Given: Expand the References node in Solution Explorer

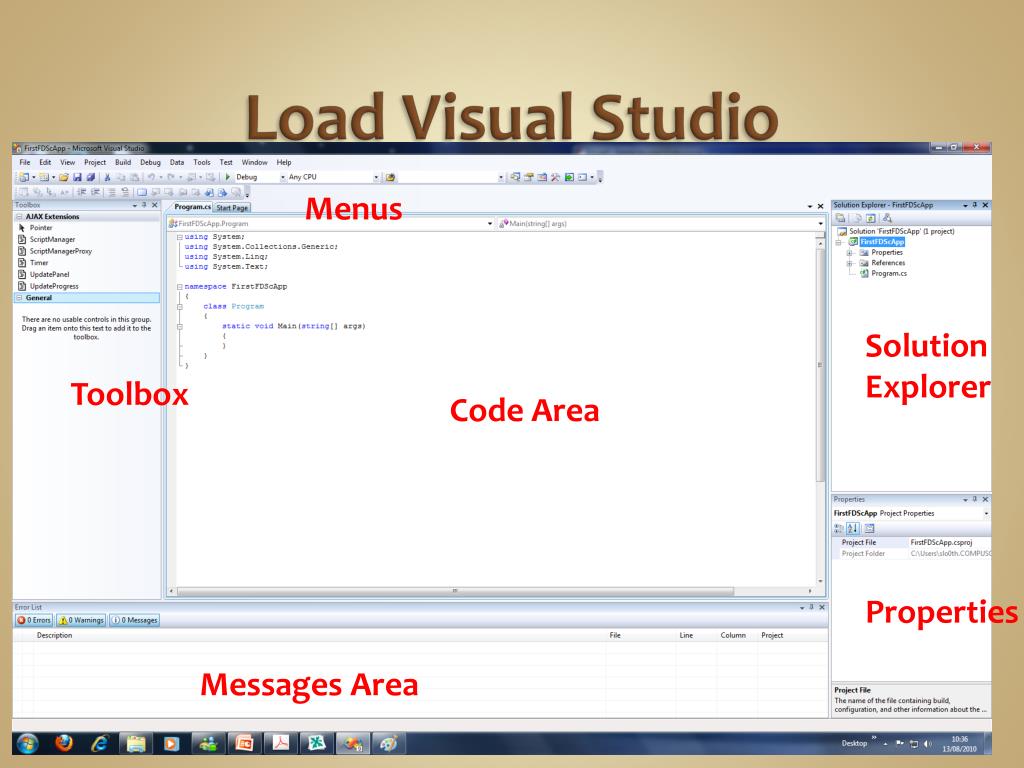Looking at the screenshot, I should (x=850, y=263).
